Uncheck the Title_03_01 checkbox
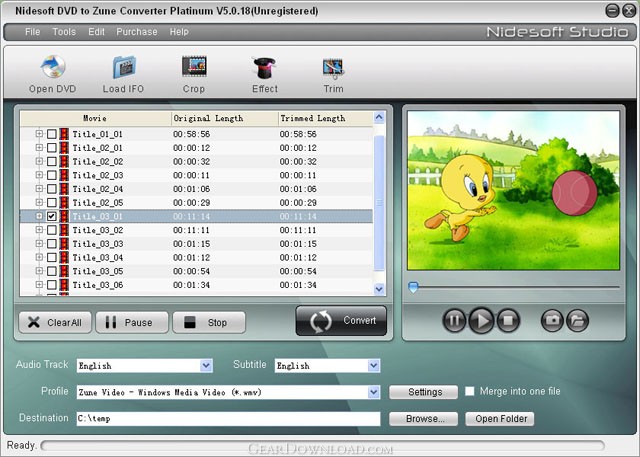The width and height of the screenshot is (640, 457). click(51, 216)
